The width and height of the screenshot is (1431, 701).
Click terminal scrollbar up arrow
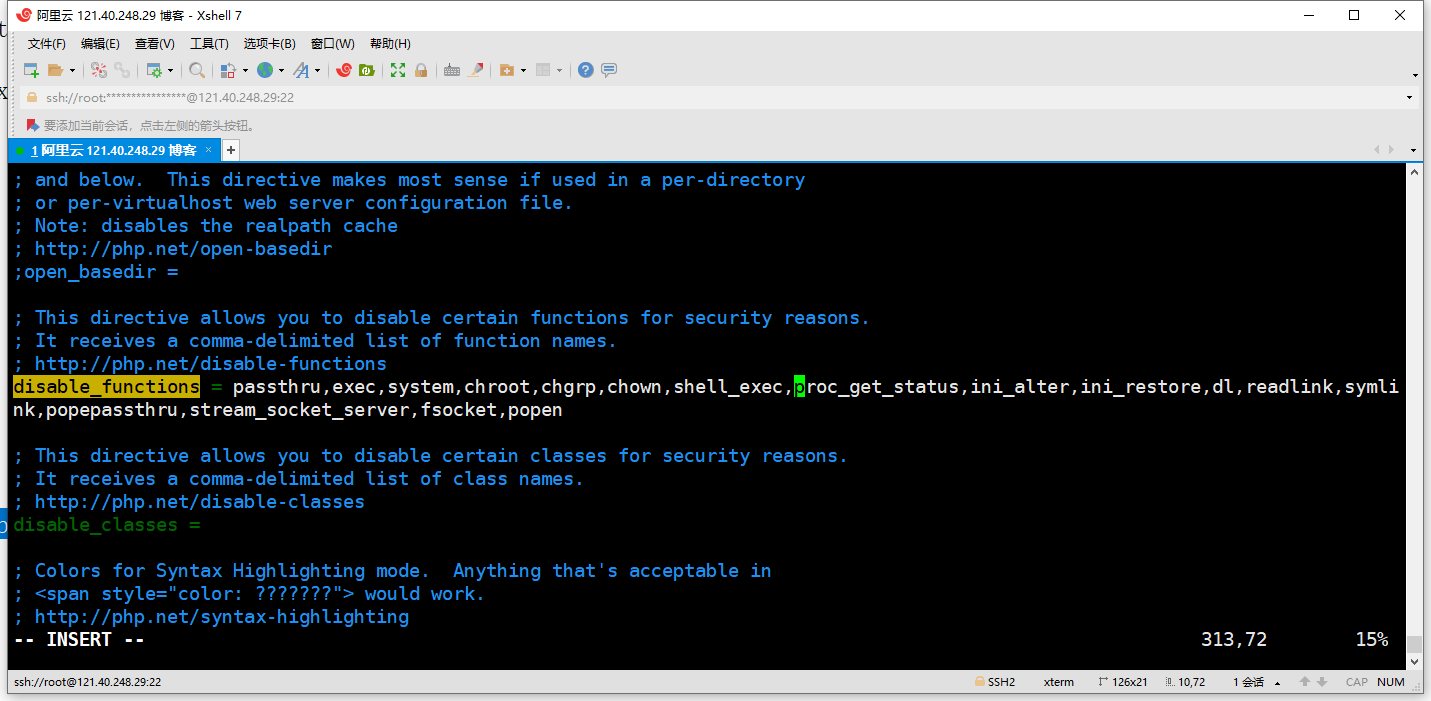1414,172
